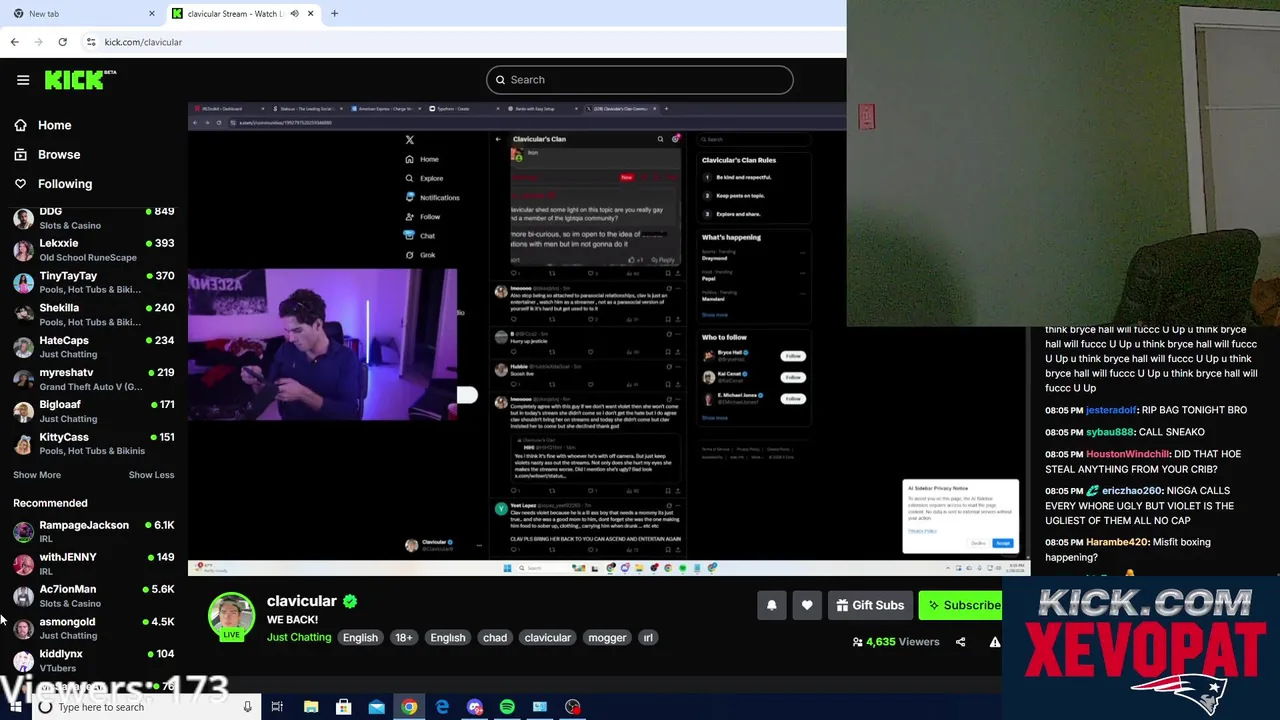Open Spotify from taskbar
This screenshot has height=720, width=1280.
pyautogui.click(x=507, y=707)
